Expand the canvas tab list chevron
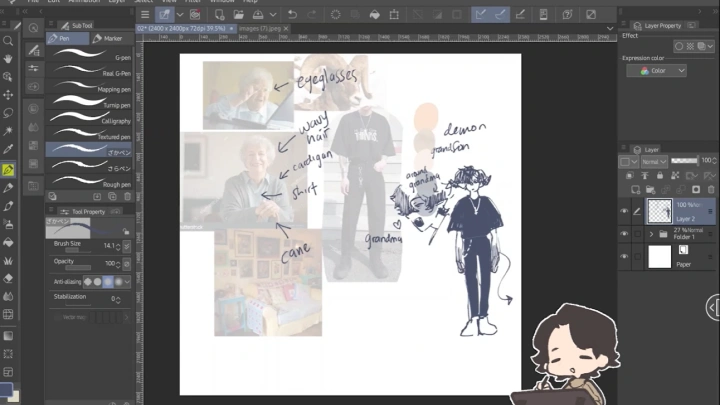 (610, 28)
